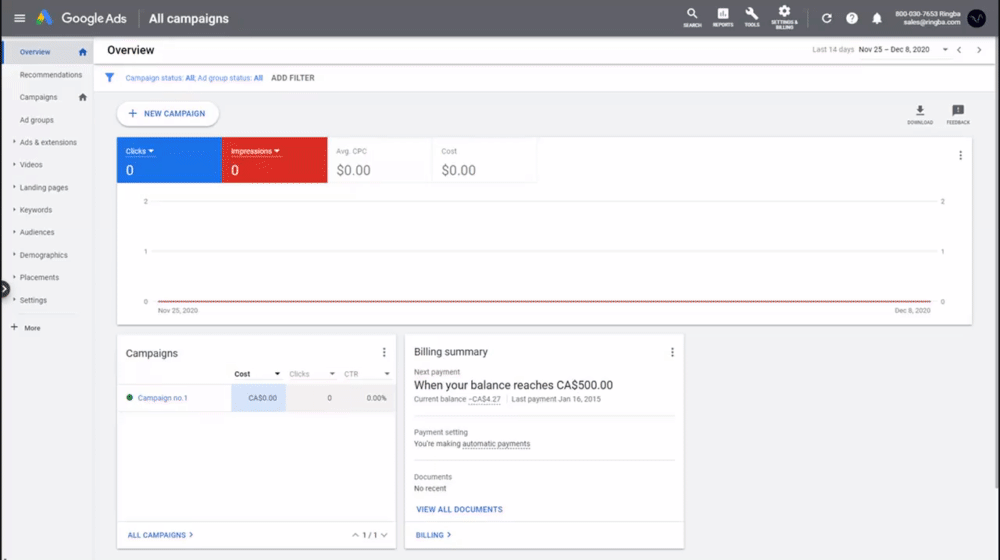1000x560 pixels.
Task: Click the account avatar icon
Action: tap(976, 18)
